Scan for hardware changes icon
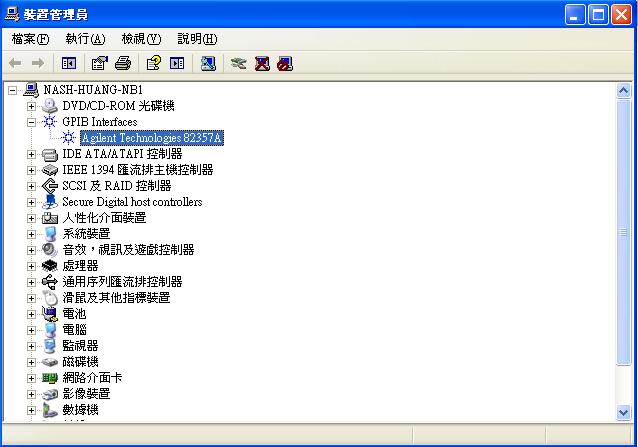The width and height of the screenshot is (638, 447). 208,63
